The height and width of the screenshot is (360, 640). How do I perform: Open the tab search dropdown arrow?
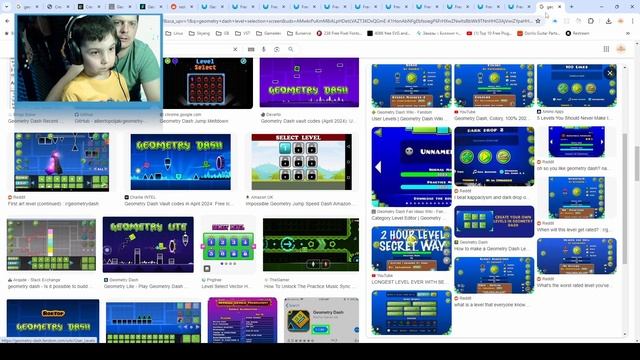coord(6,7)
